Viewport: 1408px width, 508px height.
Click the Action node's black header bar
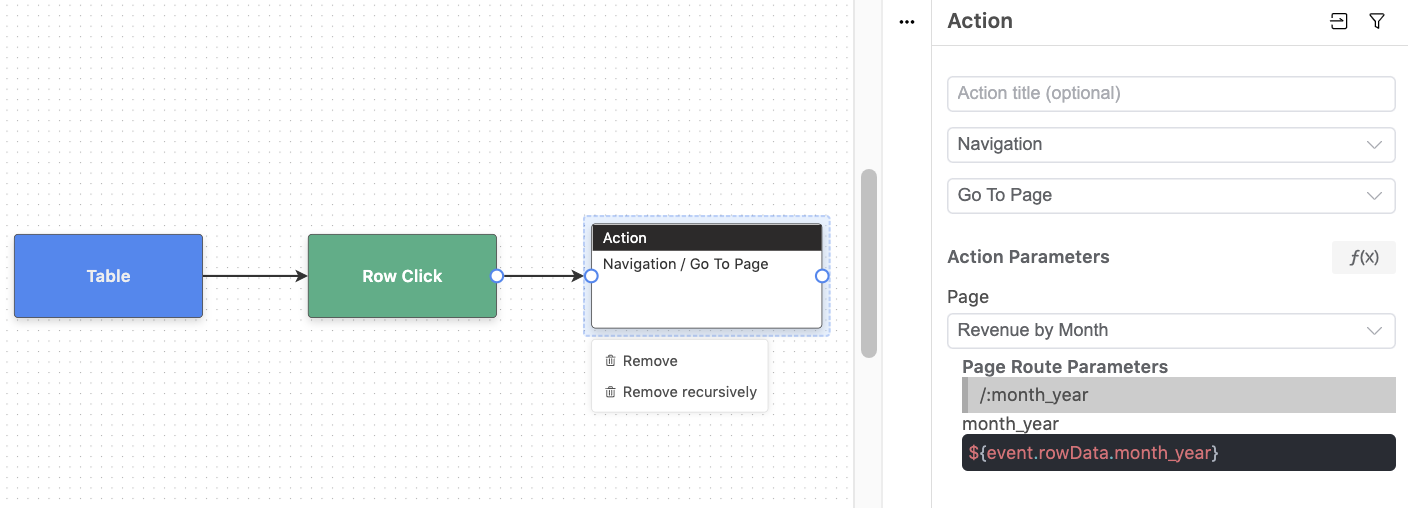tap(706, 238)
